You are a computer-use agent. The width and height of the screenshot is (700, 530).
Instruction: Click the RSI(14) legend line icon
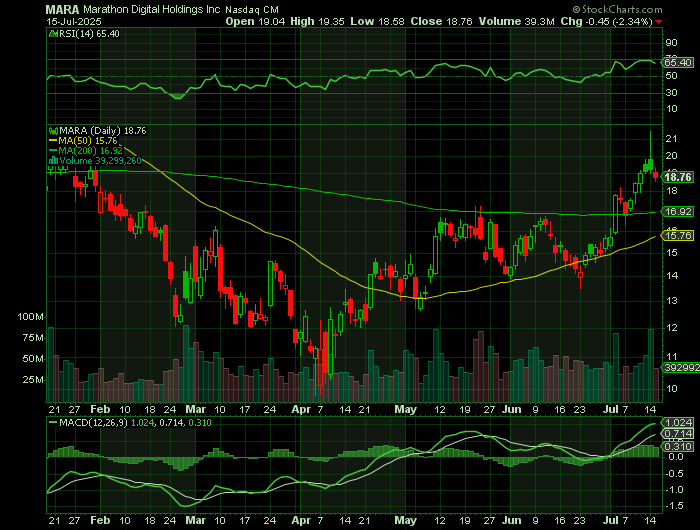53,33
